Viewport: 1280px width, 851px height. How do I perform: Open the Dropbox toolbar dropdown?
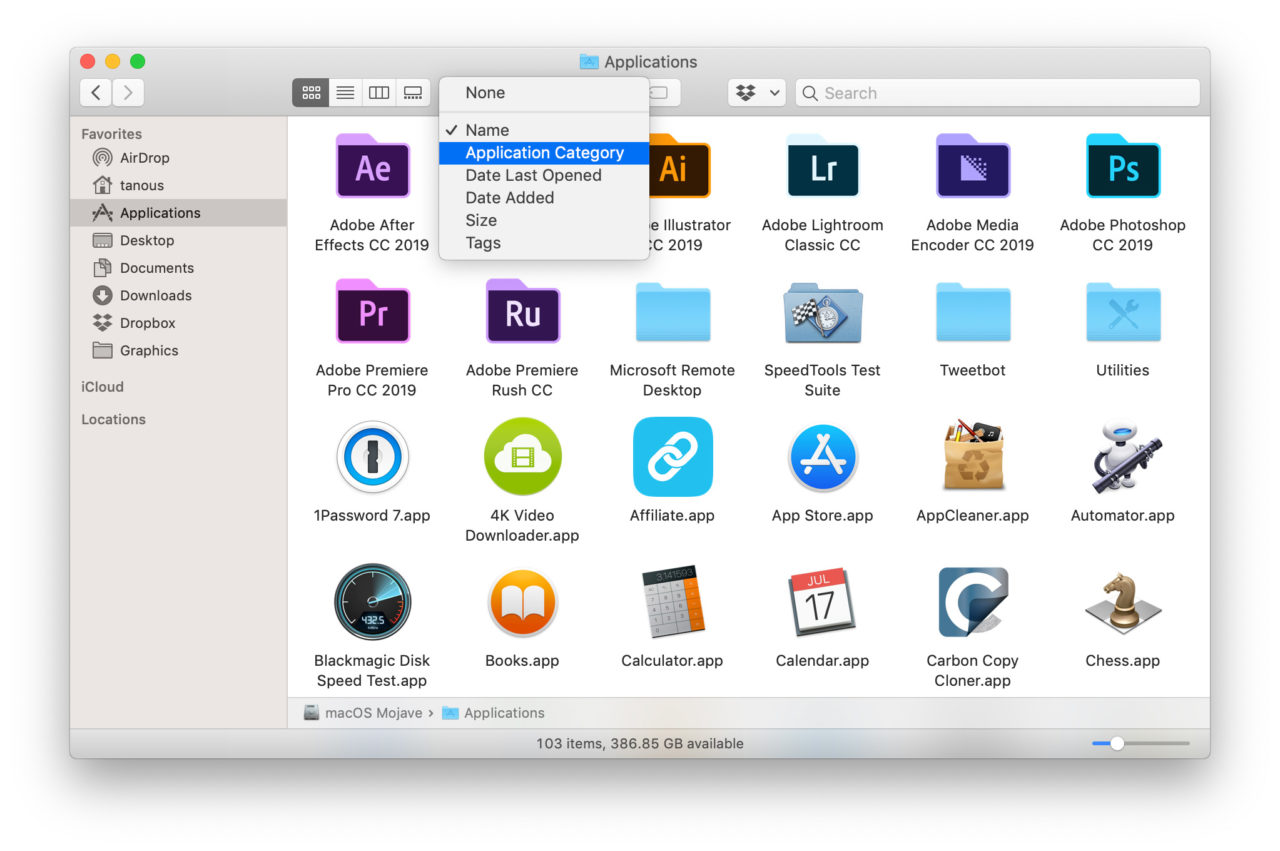click(x=756, y=93)
